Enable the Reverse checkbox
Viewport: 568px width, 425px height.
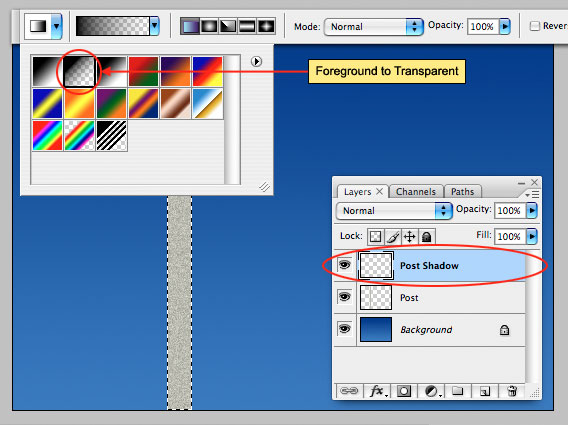(535, 26)
